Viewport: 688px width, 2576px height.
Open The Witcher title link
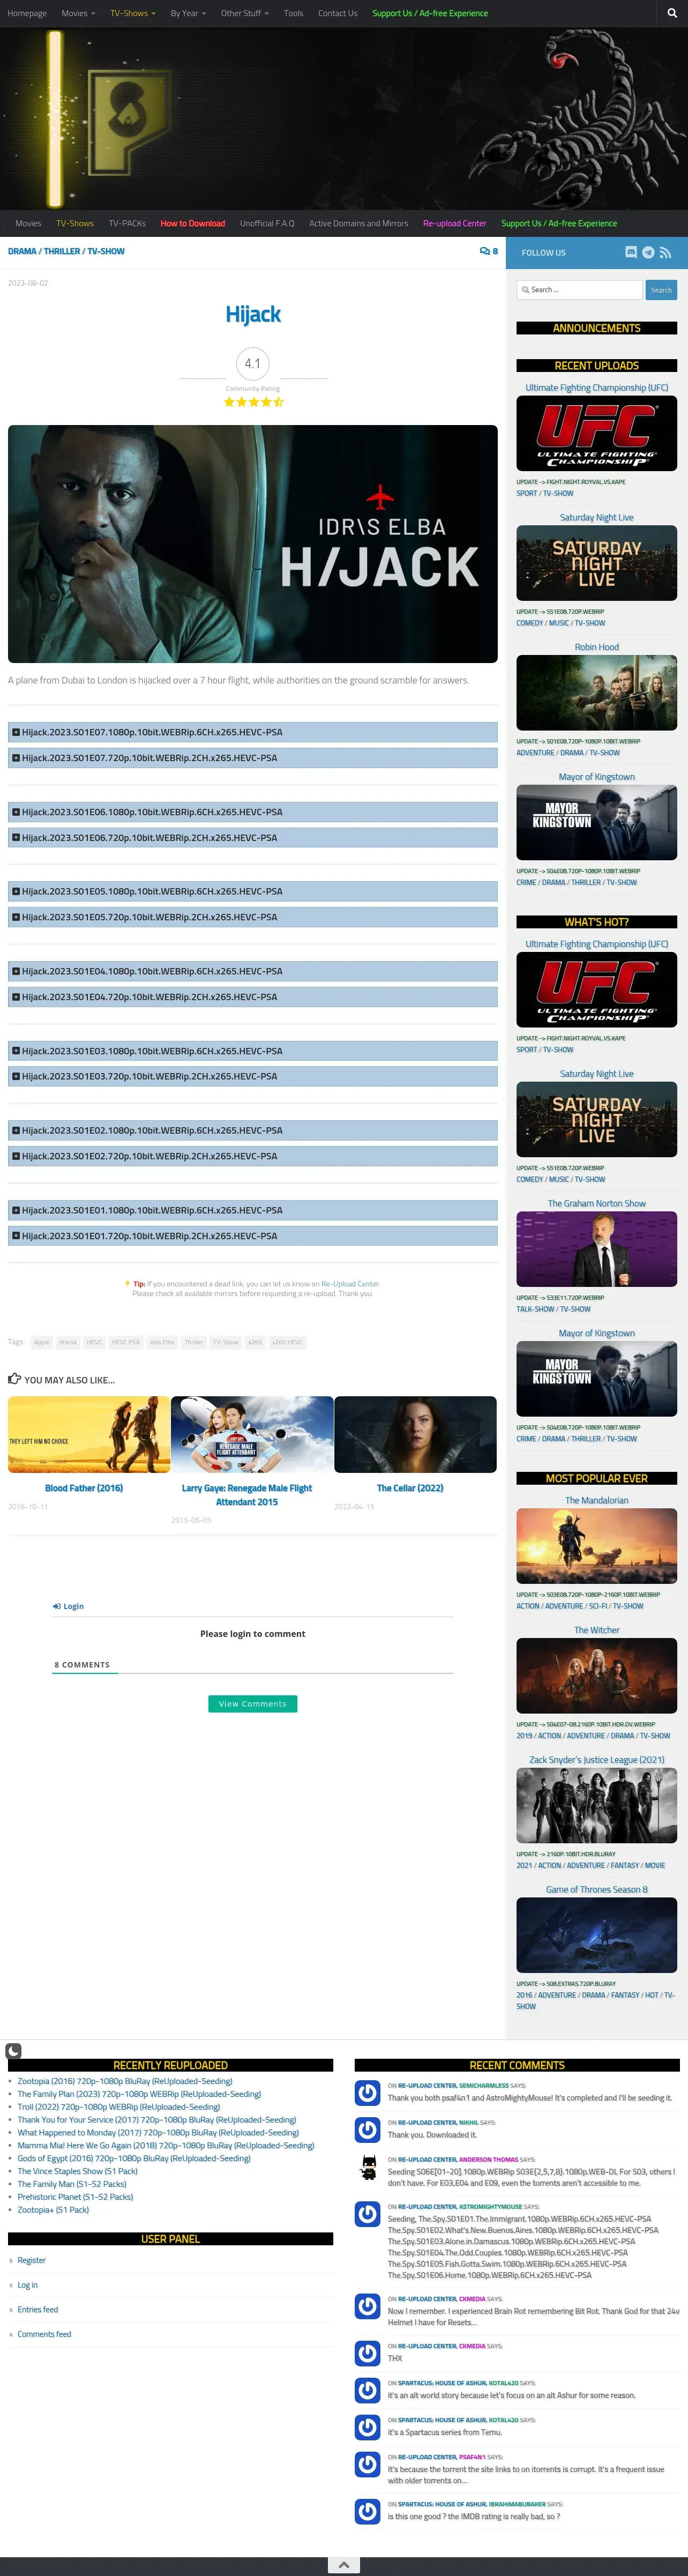point(597,1630)
